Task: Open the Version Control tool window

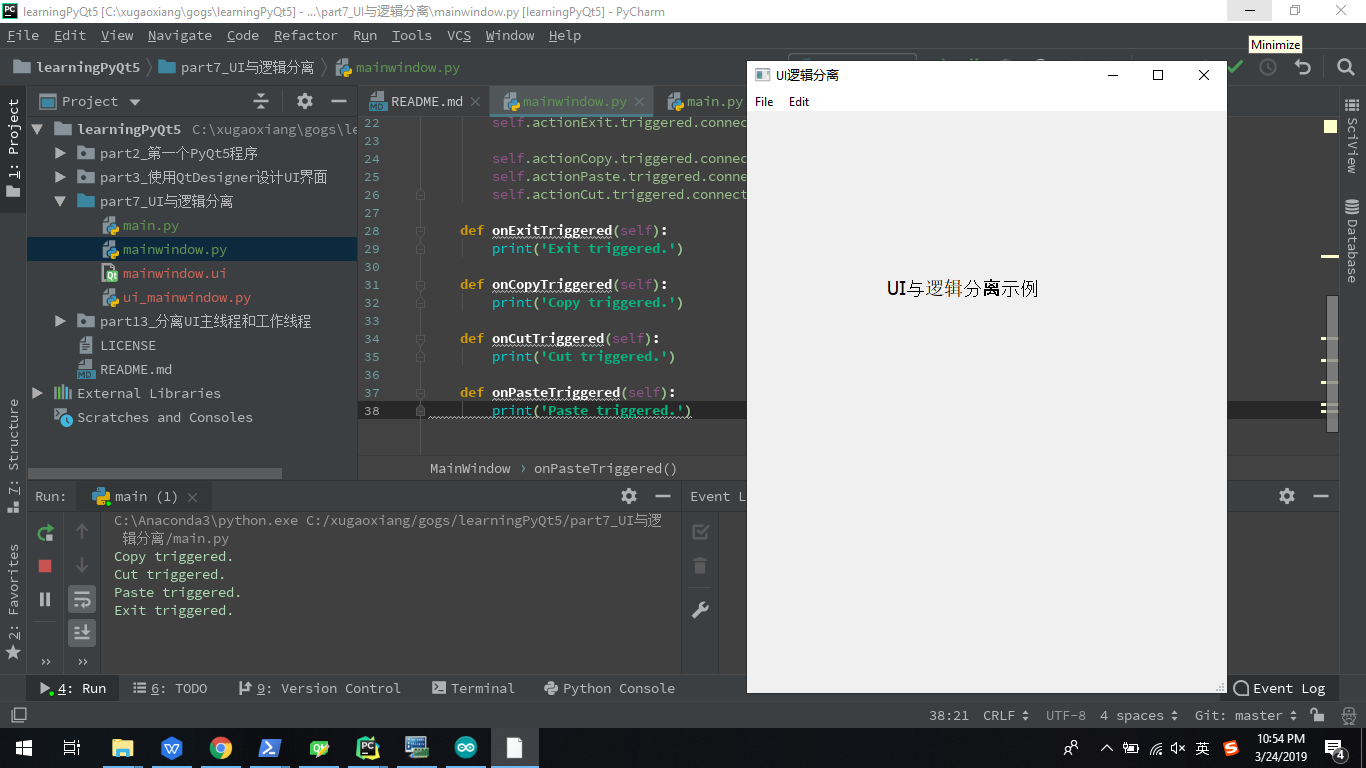Action: (319, 688)
